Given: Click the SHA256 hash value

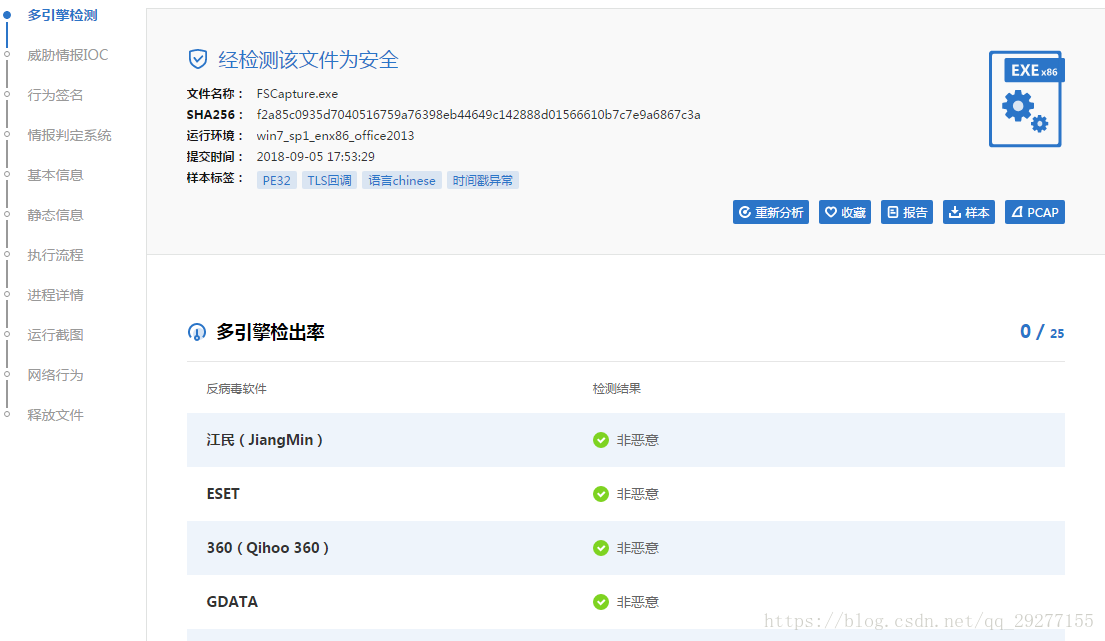Looking at the screenshot, I should 479,115.
